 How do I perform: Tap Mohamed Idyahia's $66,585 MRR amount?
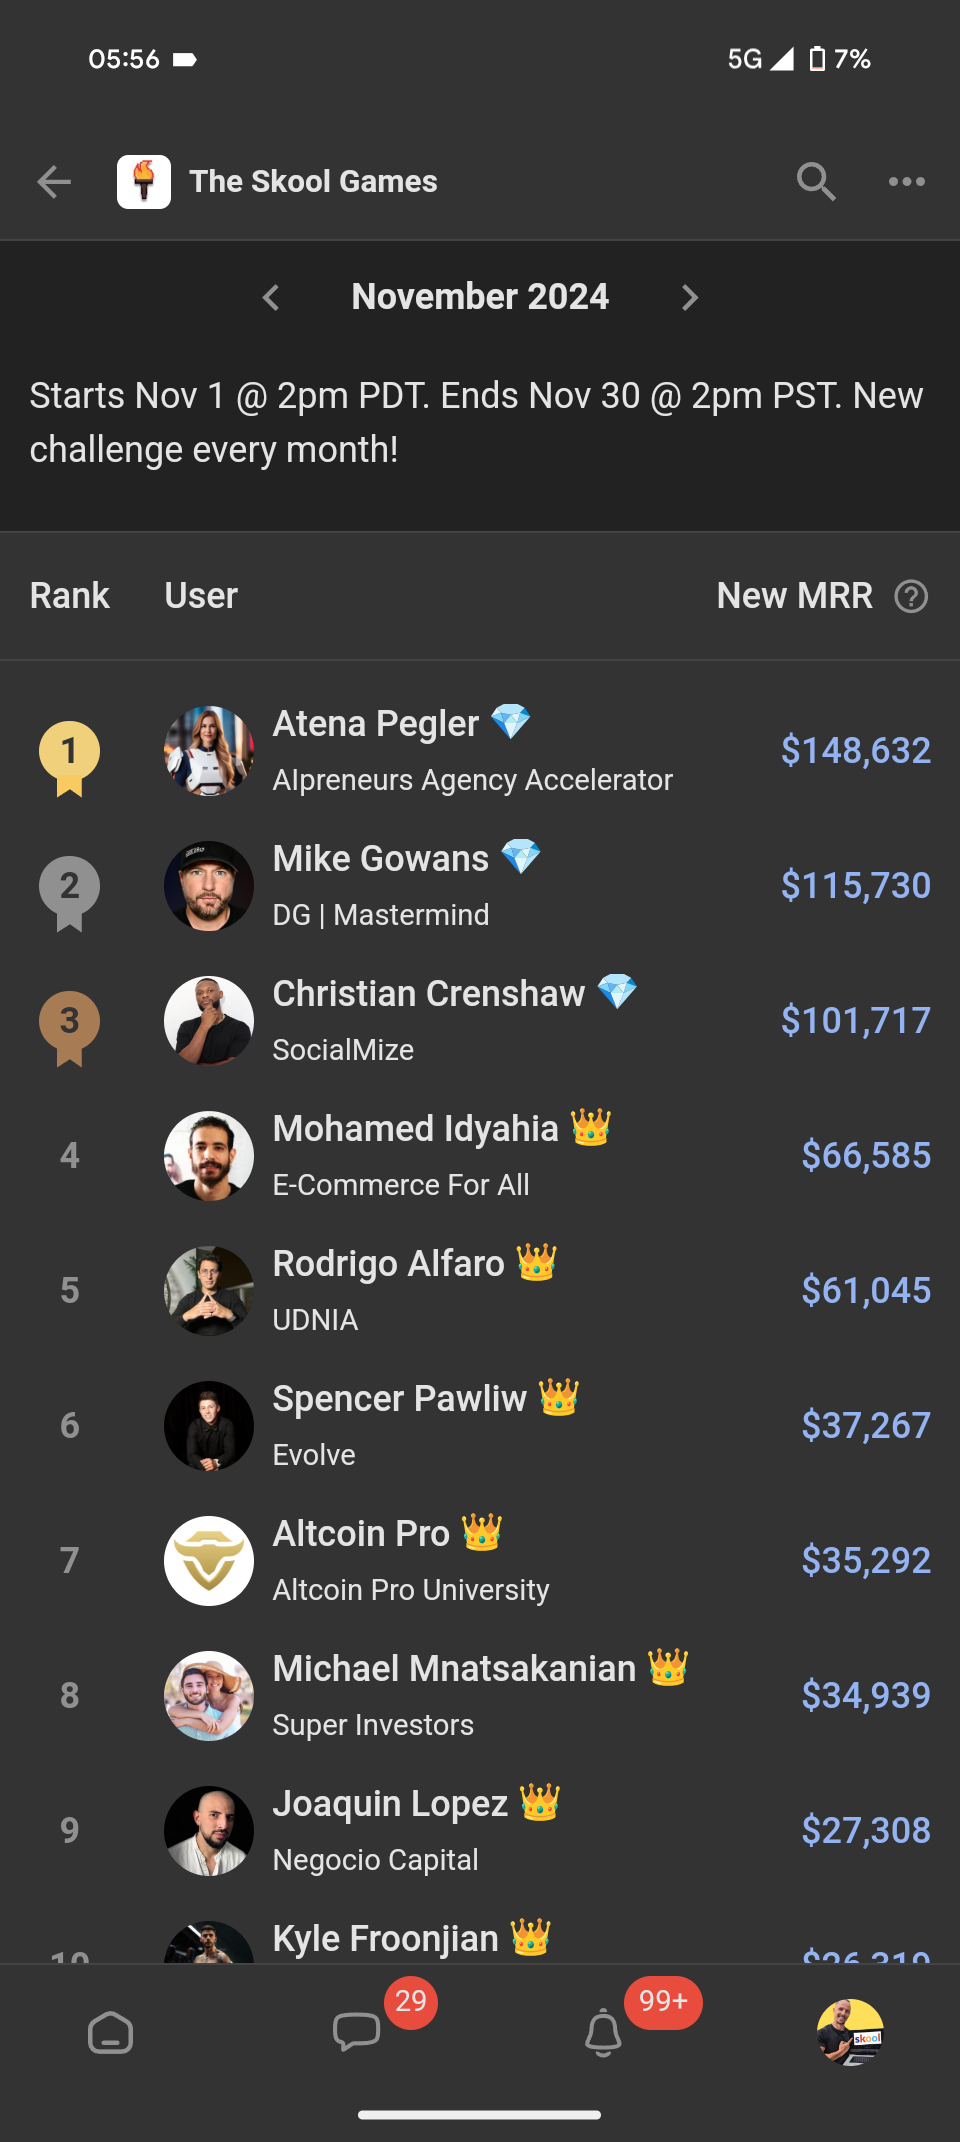(x=865, y=1155)
